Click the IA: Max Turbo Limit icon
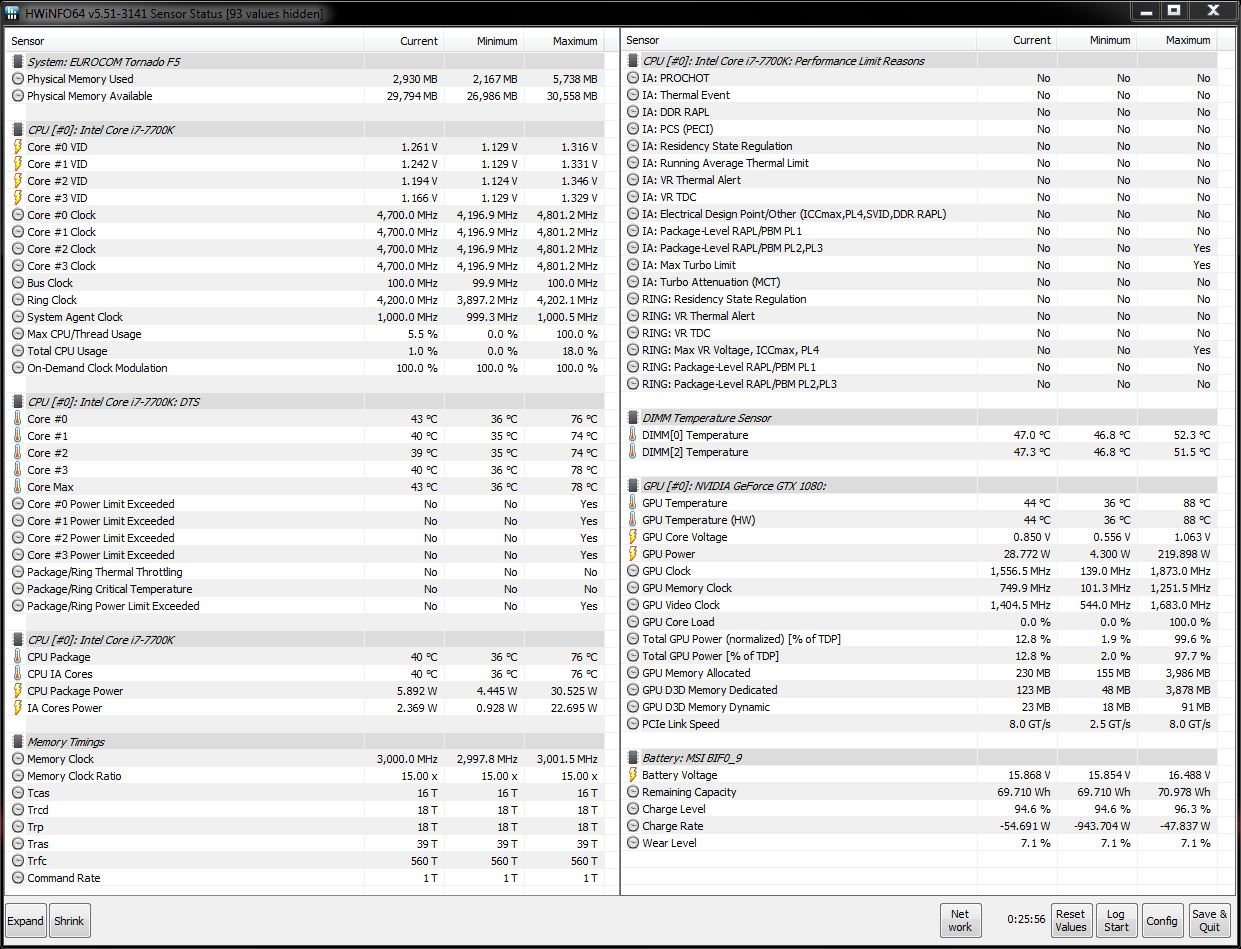This screenshot has width=1241, height=949. 633,265
